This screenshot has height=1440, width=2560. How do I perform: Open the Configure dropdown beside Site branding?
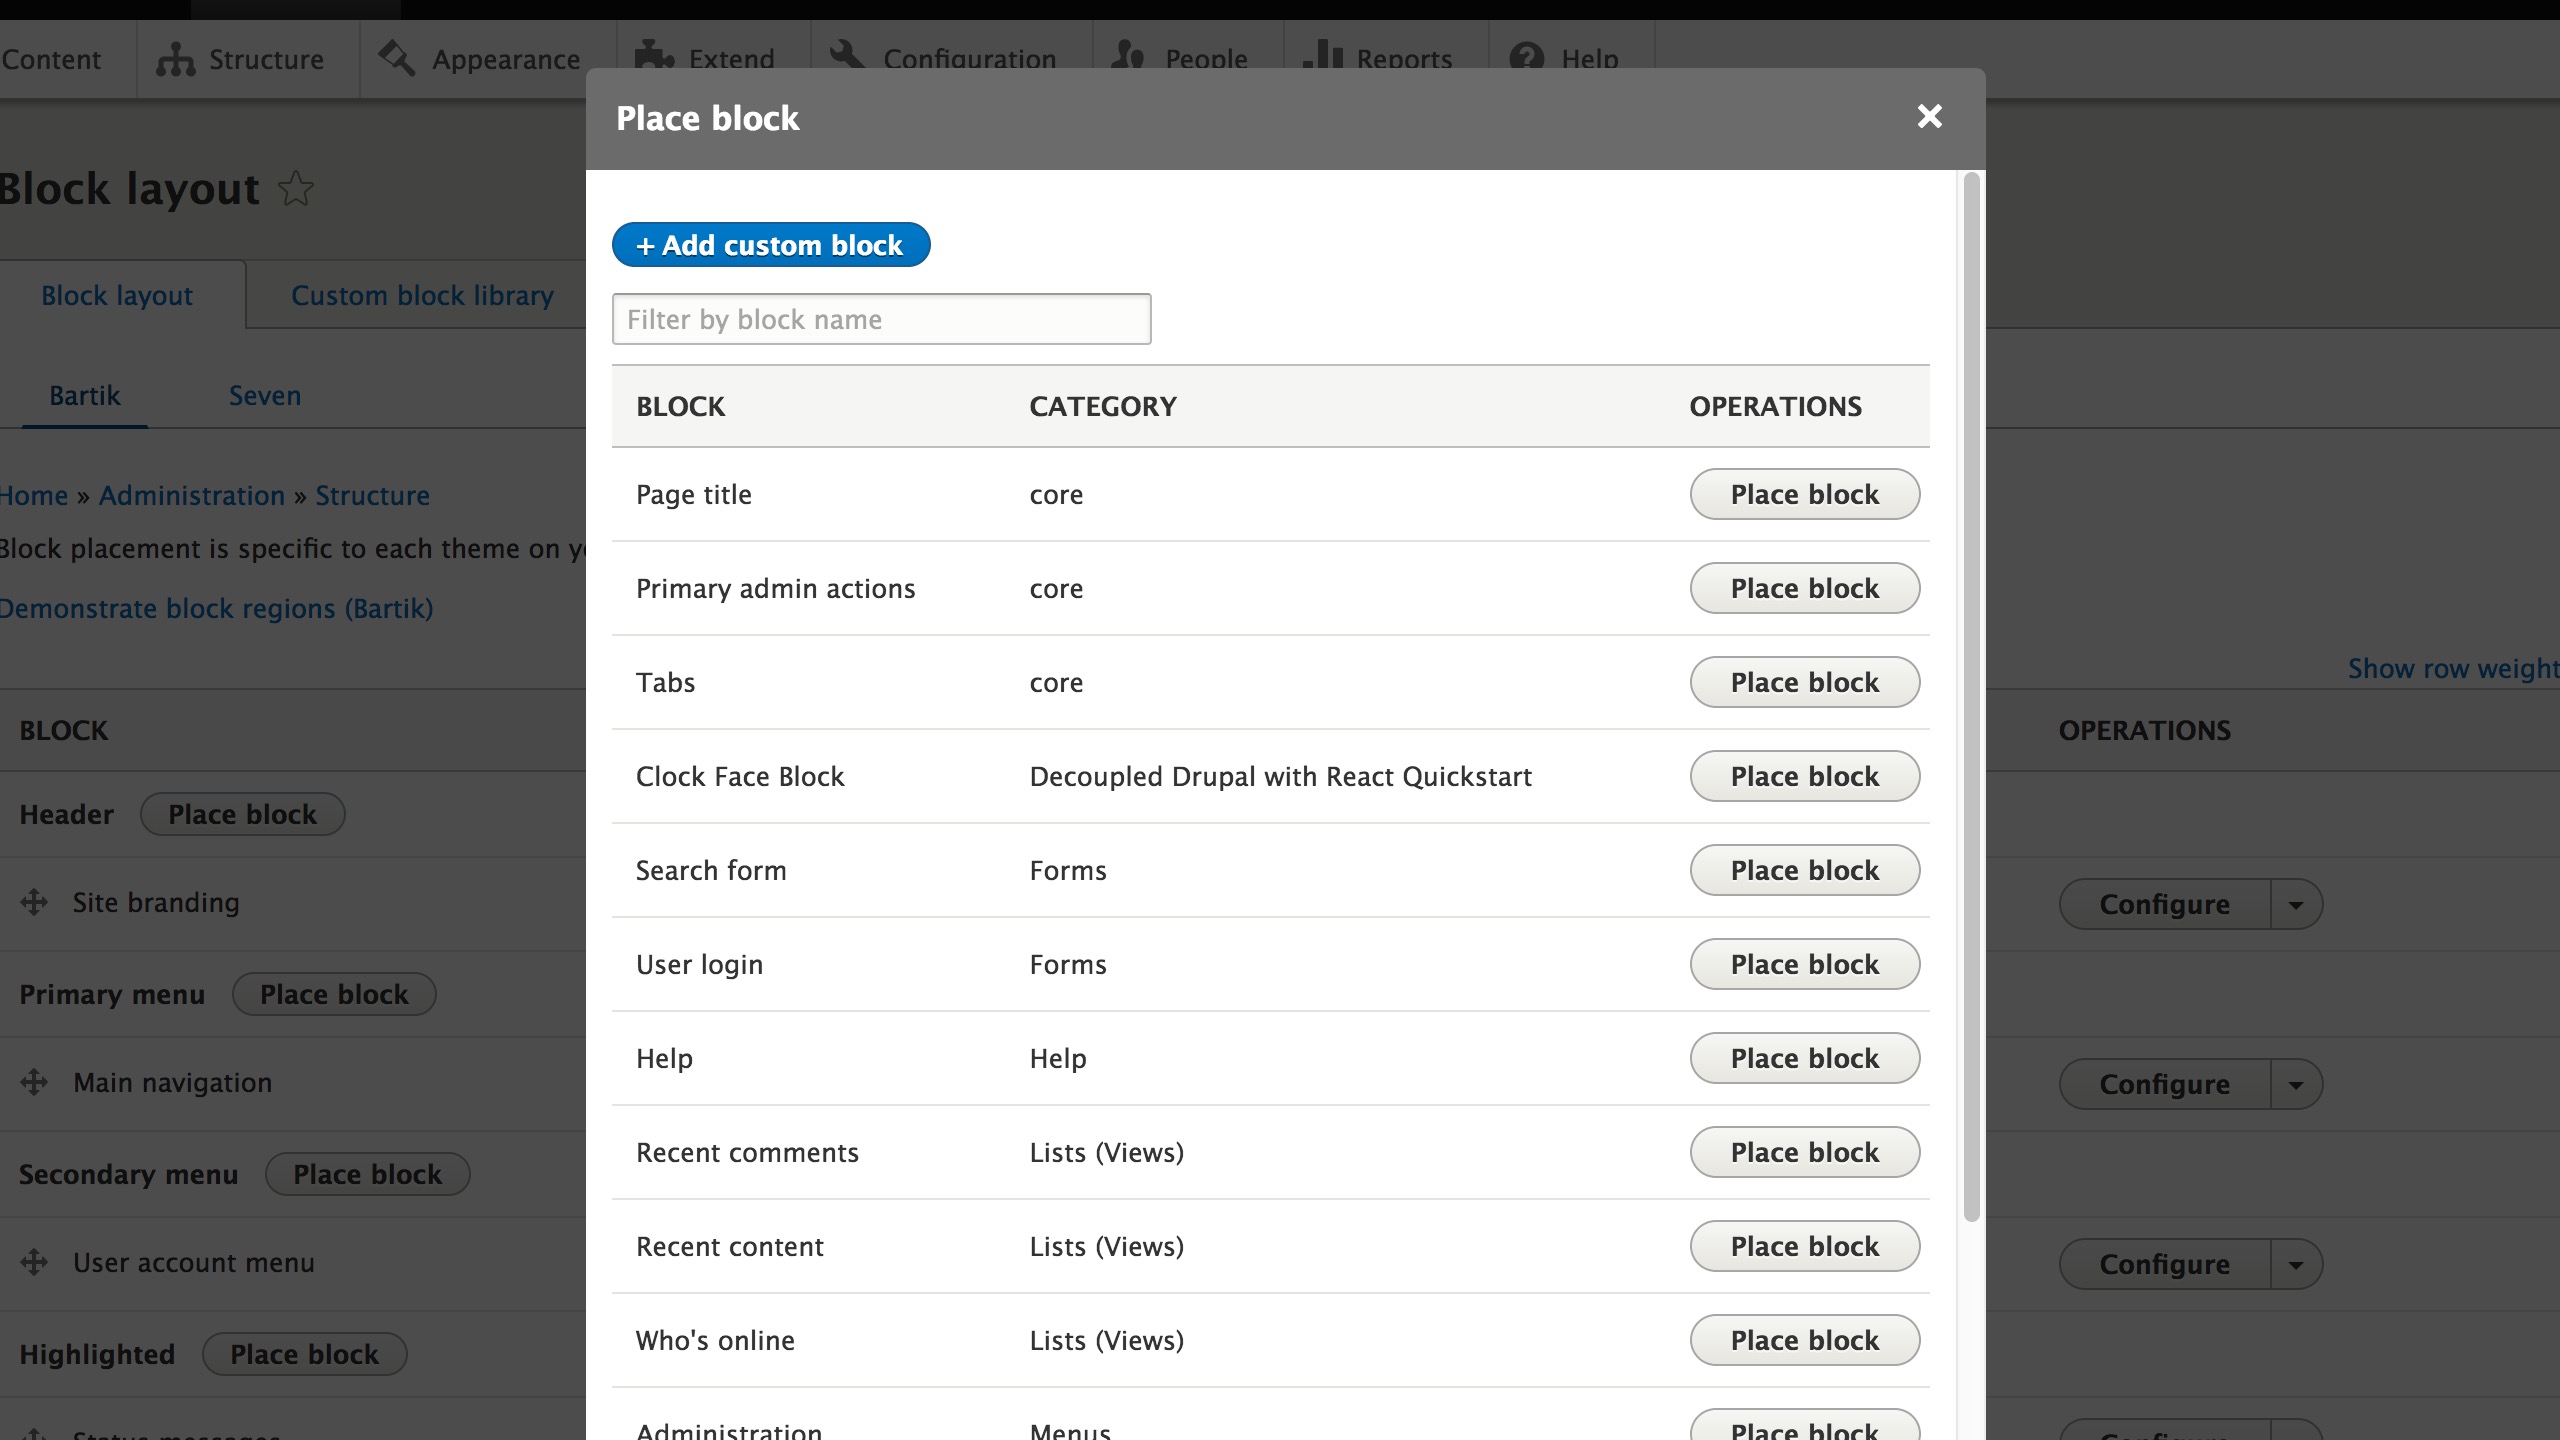point(2297,903)
